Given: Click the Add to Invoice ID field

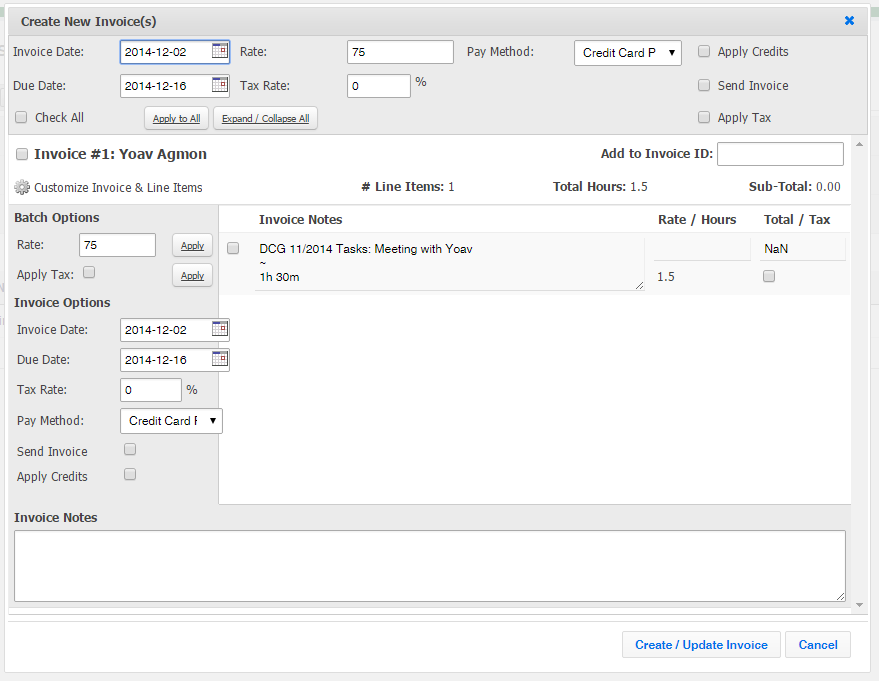Looking at the screenshot, I should pos(780,154).
